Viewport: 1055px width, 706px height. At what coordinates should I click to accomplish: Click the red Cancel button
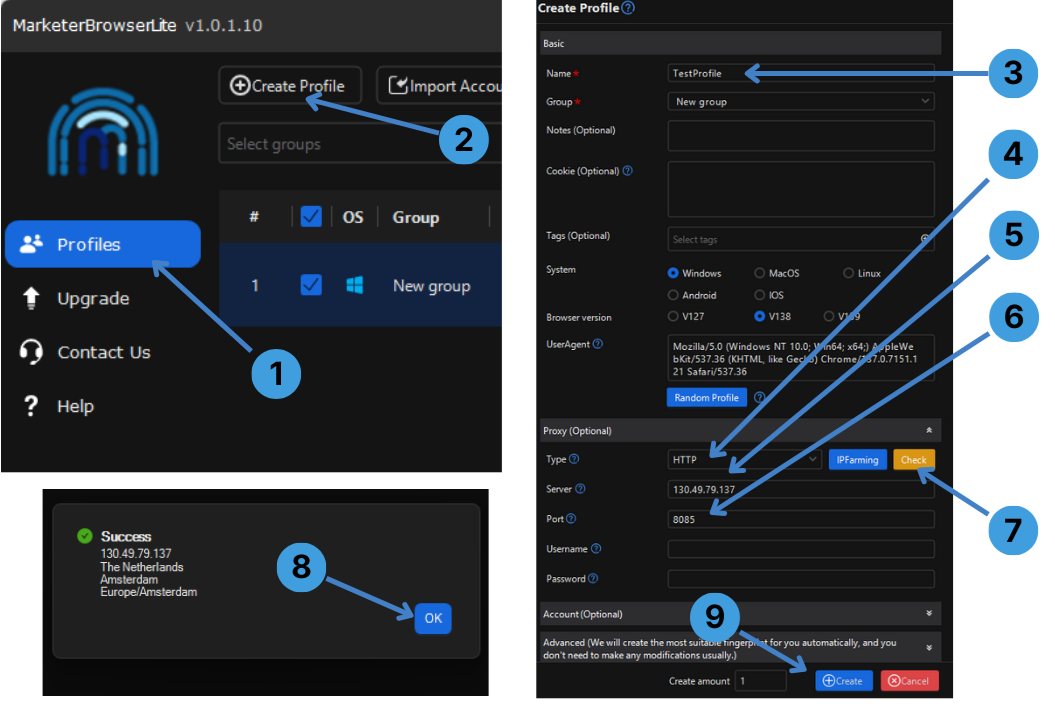(x=909, y=681)
